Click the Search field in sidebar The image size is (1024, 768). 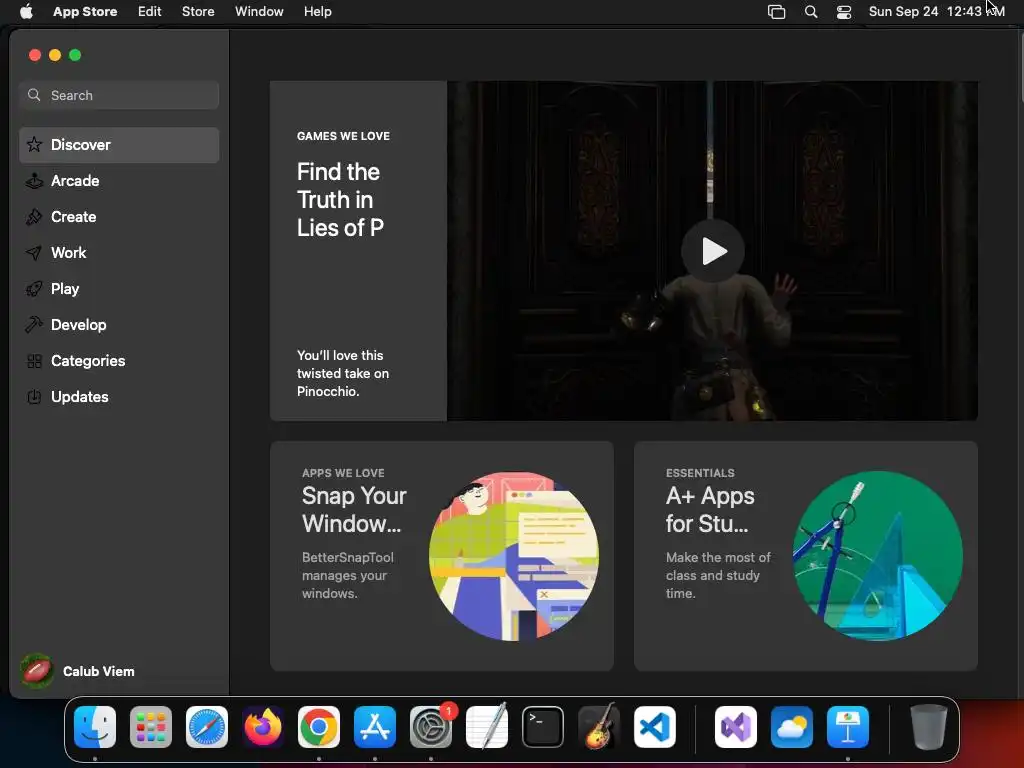tap(119, 95)
